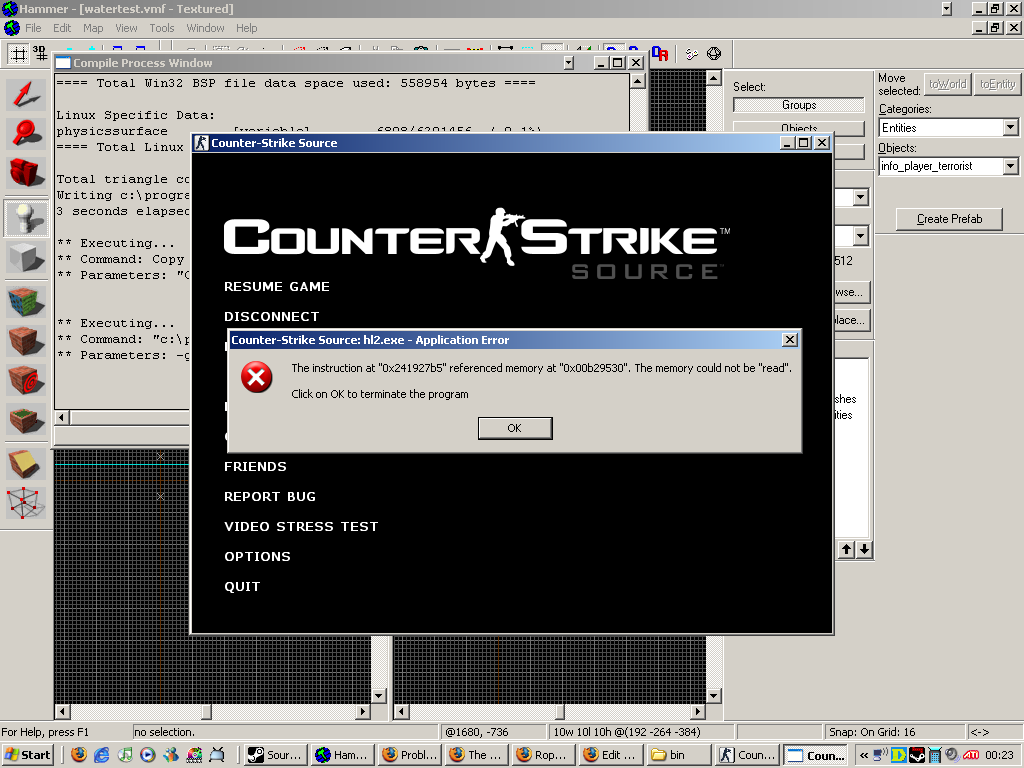Click the toWorld button
This screenshot has height=768, width=1024.
[x=948, y=84]
